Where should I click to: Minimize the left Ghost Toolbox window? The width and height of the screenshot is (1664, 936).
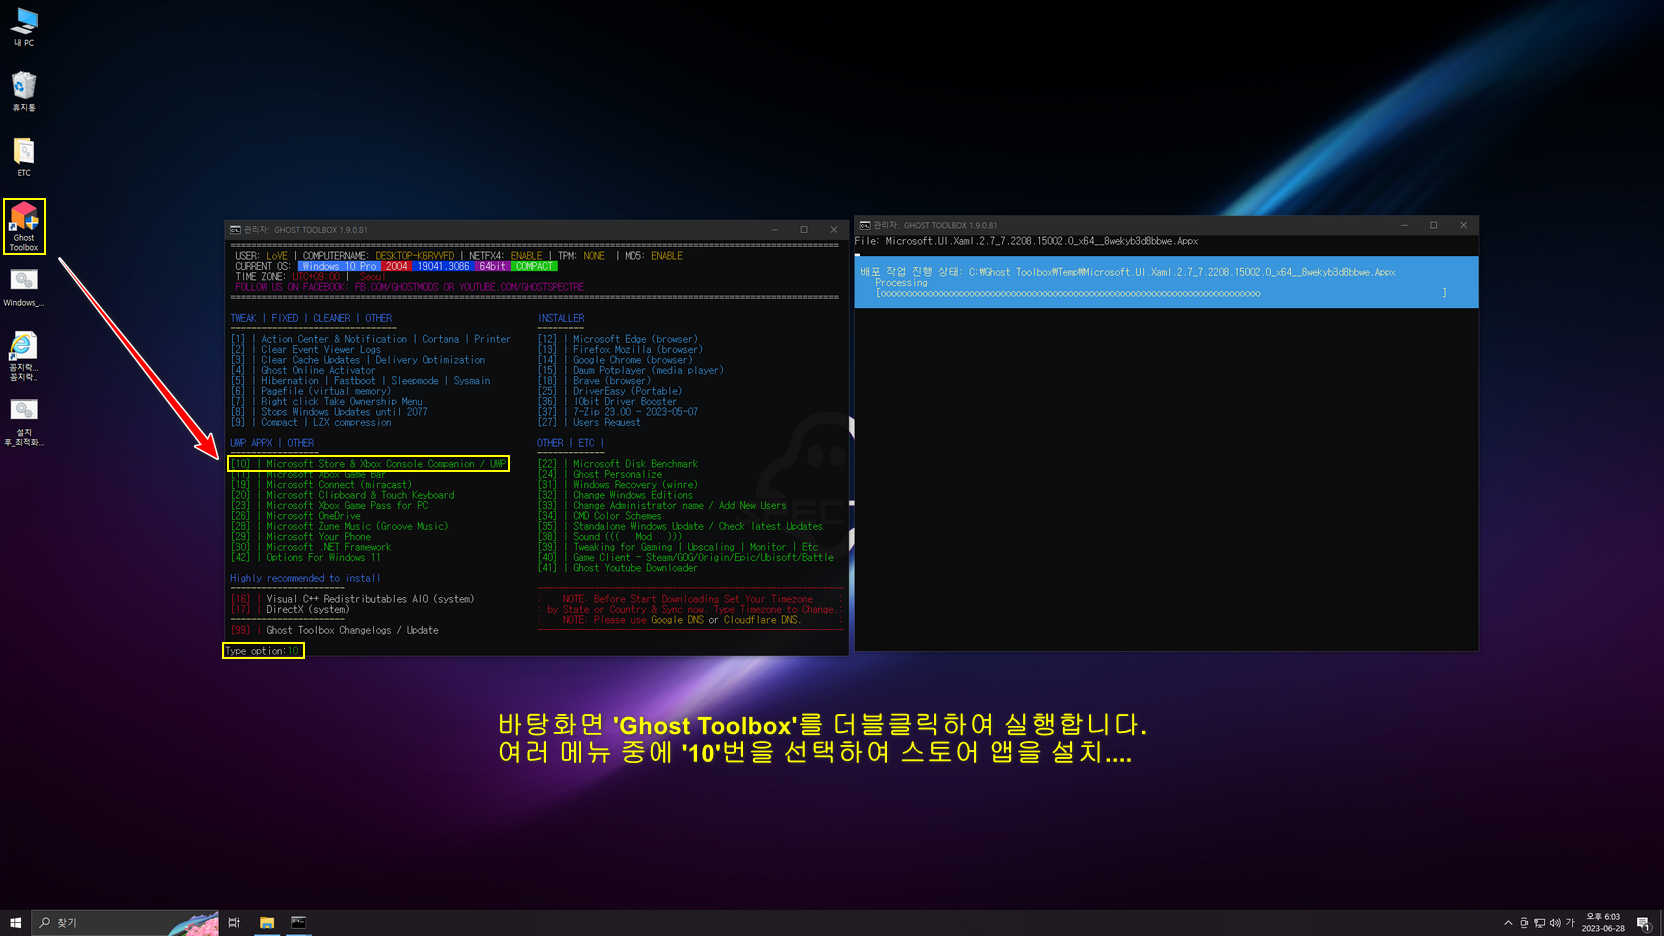pos(774,230)
